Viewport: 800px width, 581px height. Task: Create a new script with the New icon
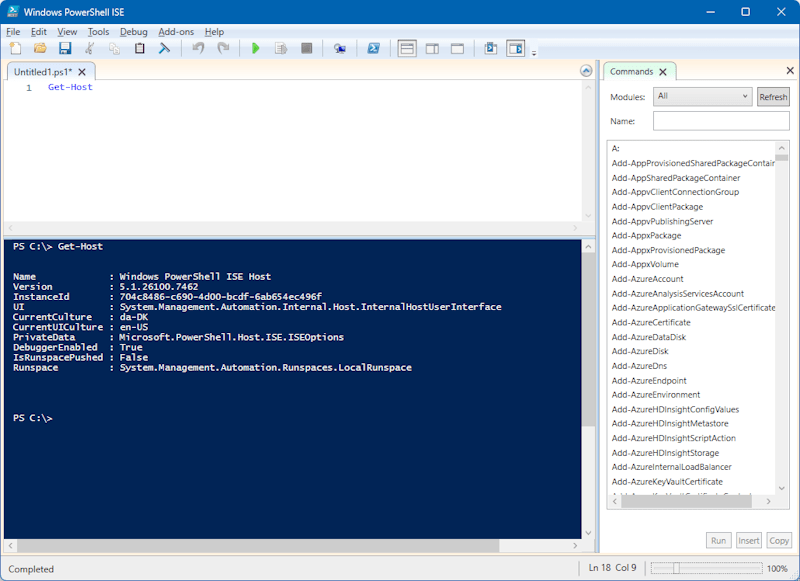pos(14,48)
